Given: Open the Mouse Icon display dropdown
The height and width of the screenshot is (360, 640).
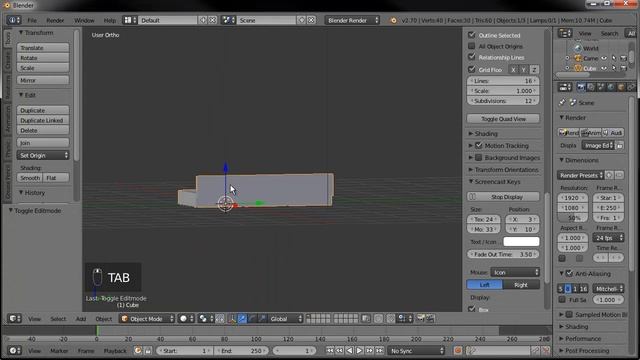Looking at the screenshot, I should click(x=516, y=272).
